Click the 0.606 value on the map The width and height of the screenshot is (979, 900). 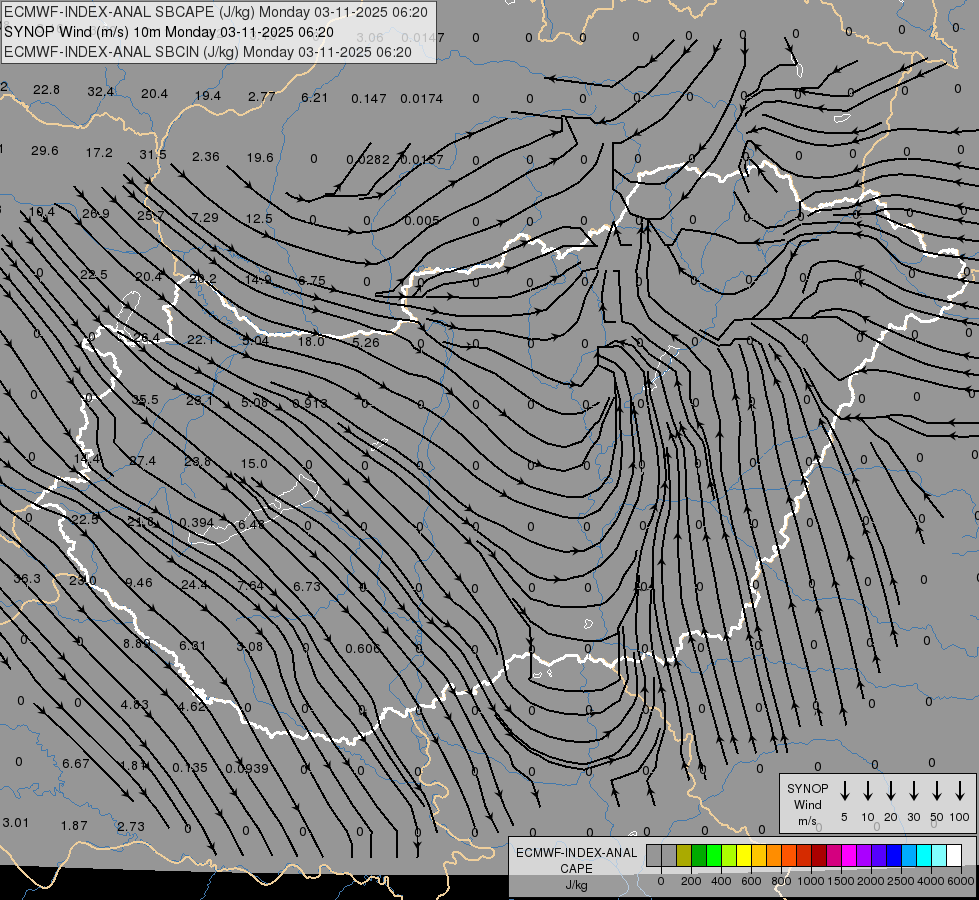coord(362,648)
